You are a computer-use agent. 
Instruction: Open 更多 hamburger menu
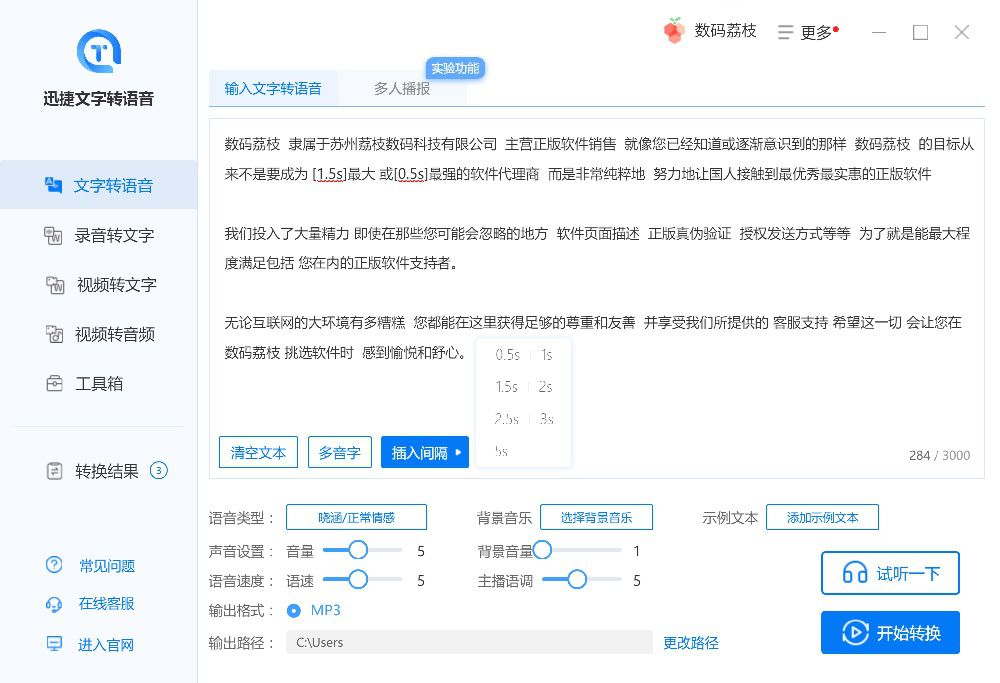pos(785,32)
